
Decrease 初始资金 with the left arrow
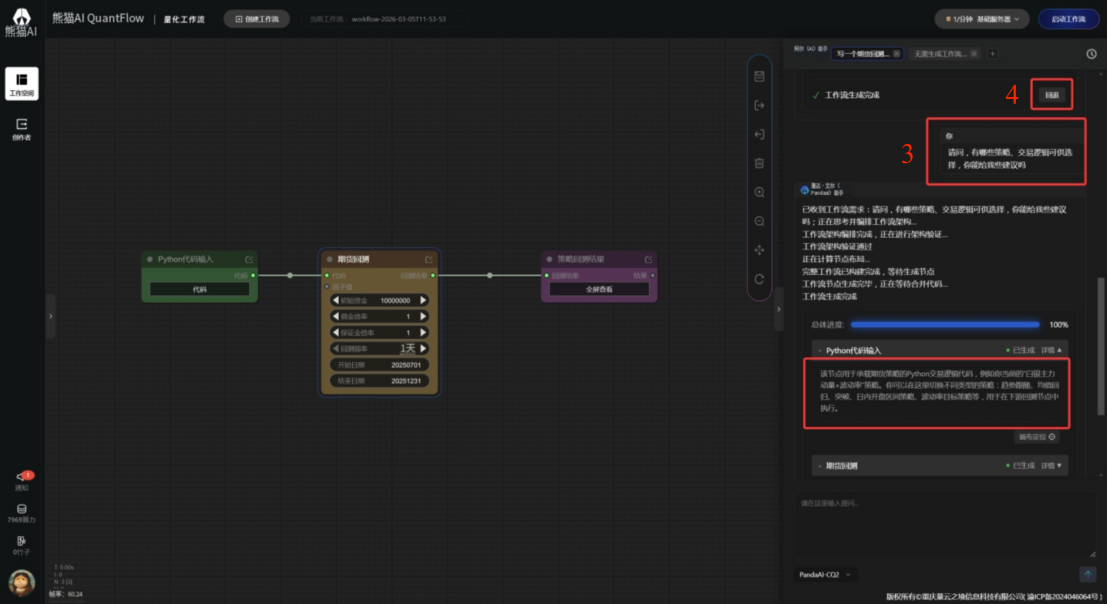pyautogui.click(x=336, y=300)
